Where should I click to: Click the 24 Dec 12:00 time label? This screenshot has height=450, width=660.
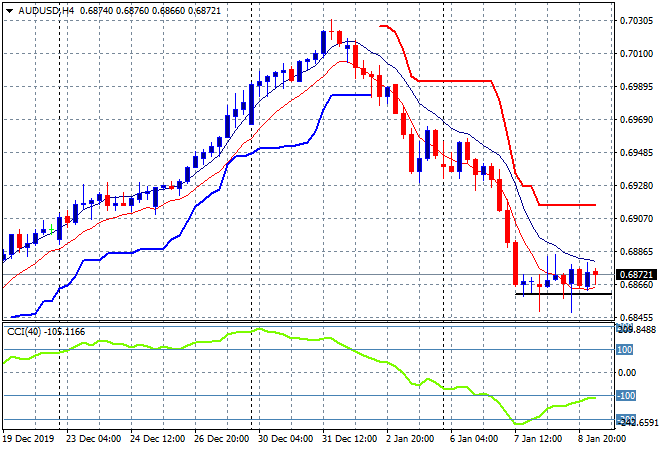click(x=157, y=439)
